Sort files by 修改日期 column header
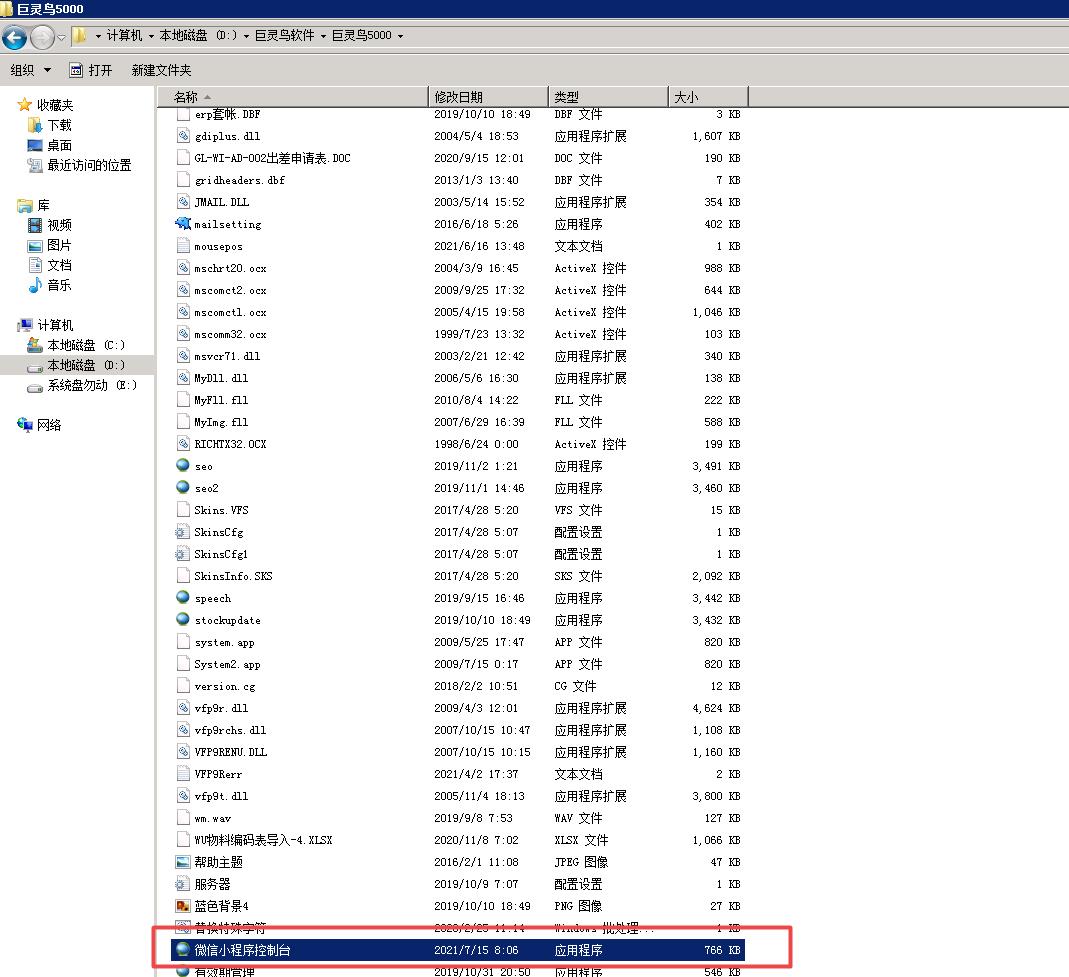Image resolution: width=1069 pixels, height=977 pixels. point(458,97)
